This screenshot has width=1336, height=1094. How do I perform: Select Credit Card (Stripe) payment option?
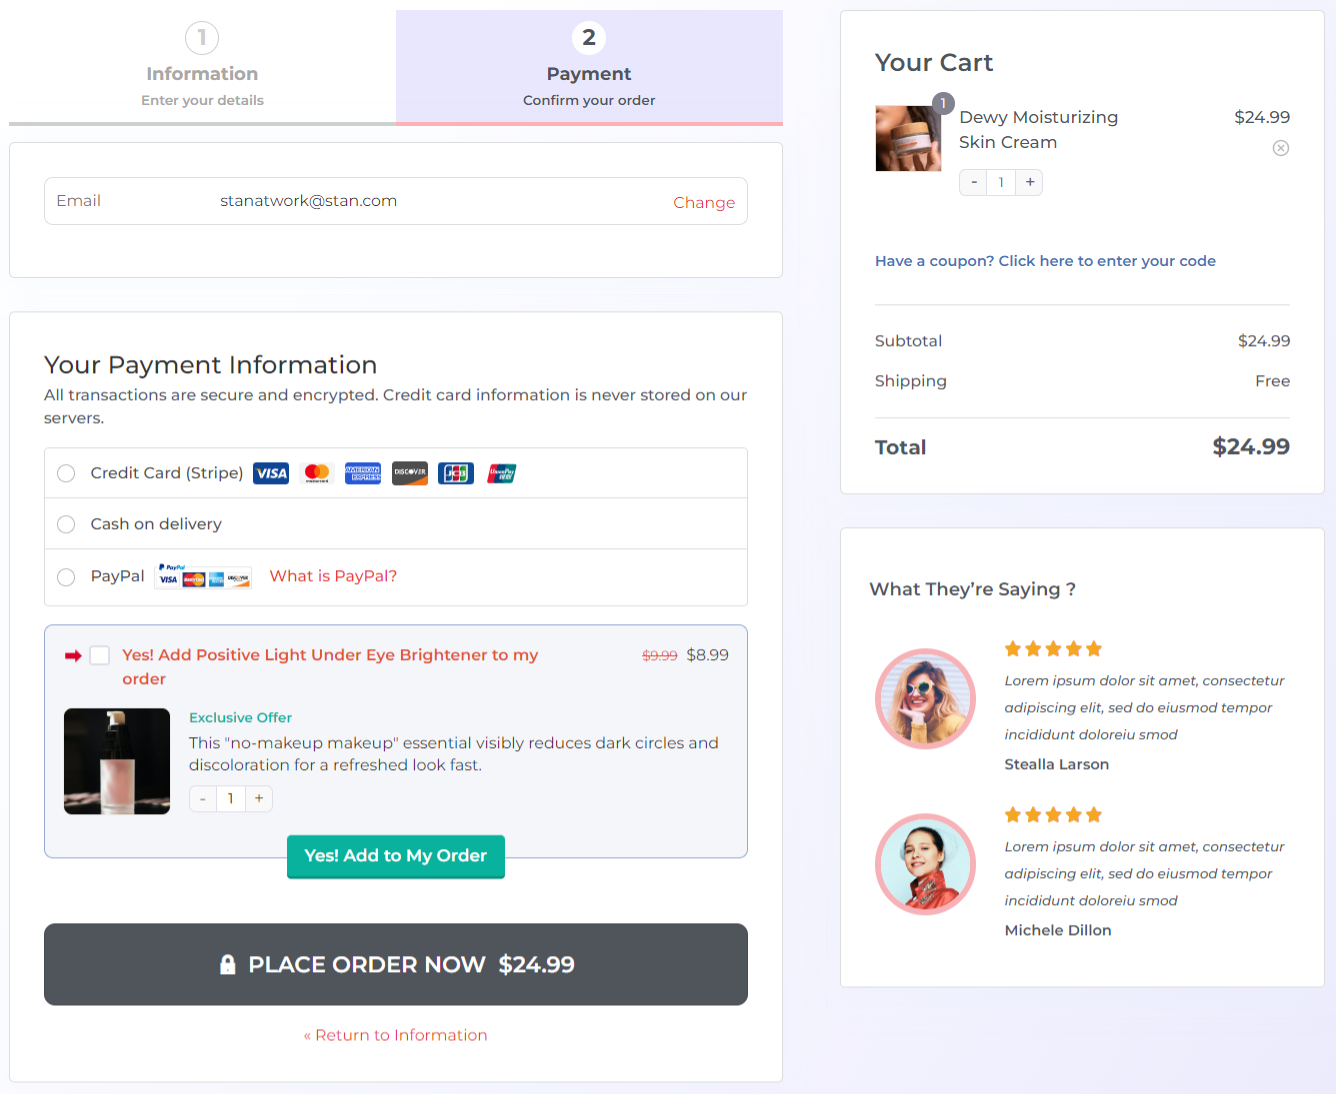pyautogui.click(x=66, y=473)
